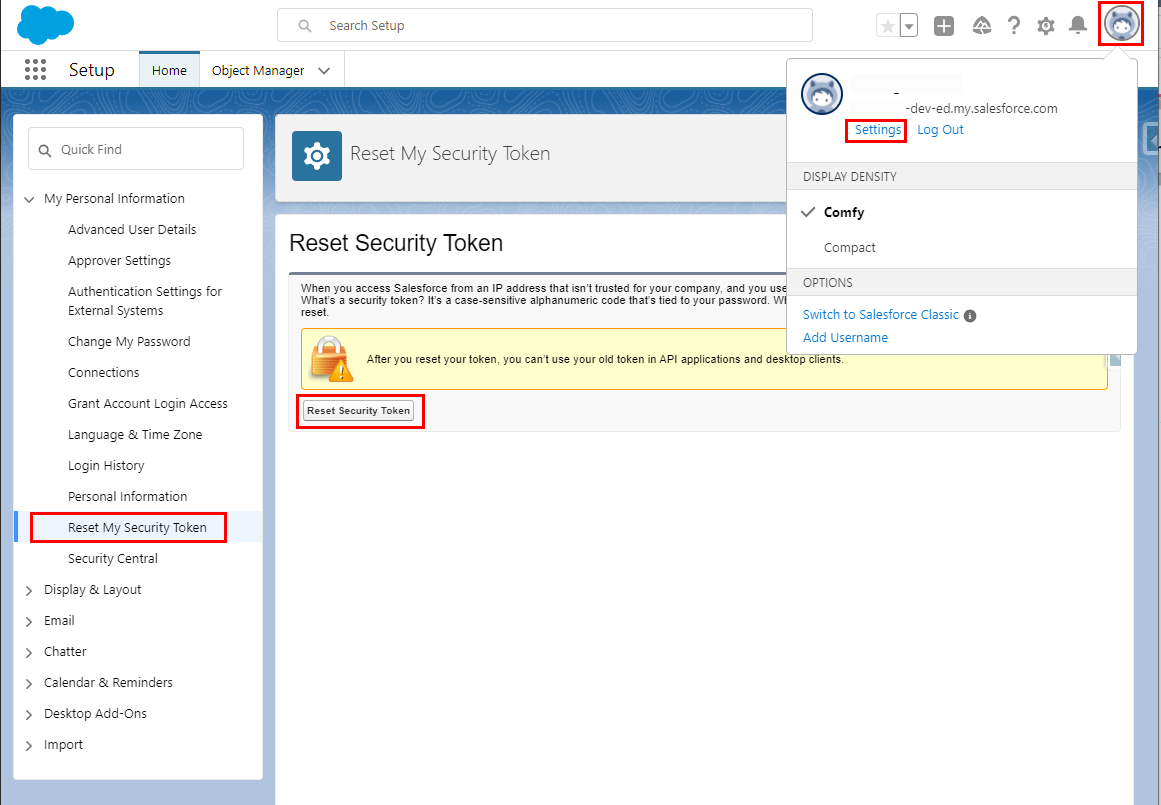The image size is (1161, 805).
Task: Click the Search Setup field
Action: 545,26
